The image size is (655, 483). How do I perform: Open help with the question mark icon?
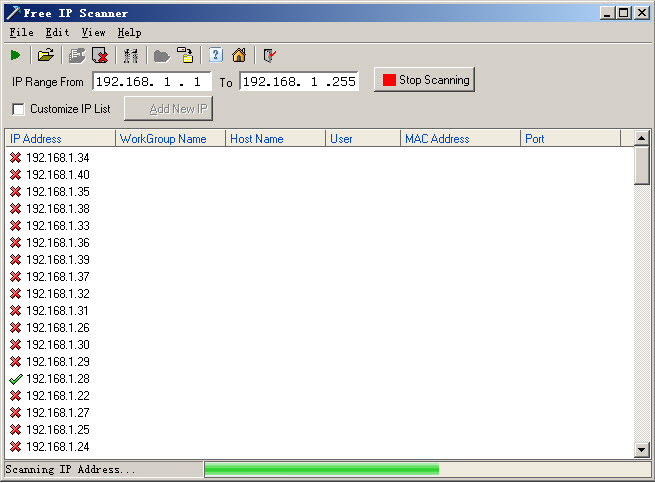[x=215, y=55]
